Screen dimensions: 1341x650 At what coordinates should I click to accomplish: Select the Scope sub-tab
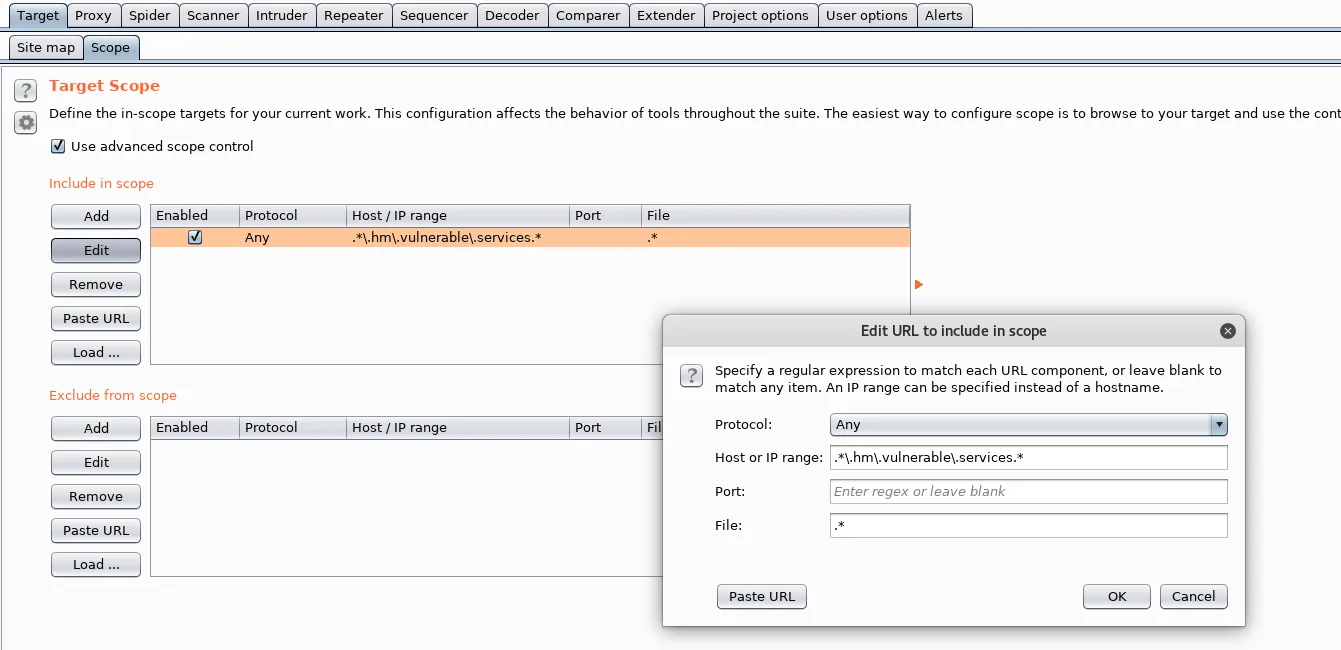(x=110, y=47)
